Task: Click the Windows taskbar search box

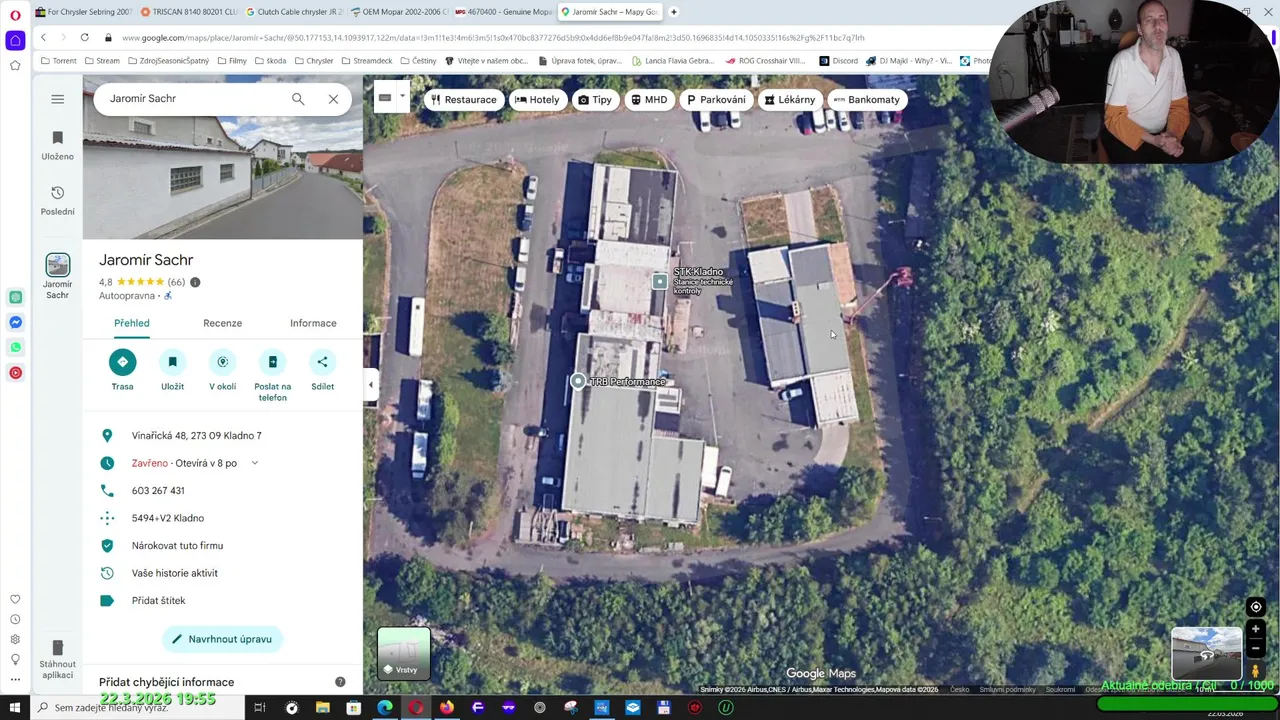Action: tap(138, 708)
